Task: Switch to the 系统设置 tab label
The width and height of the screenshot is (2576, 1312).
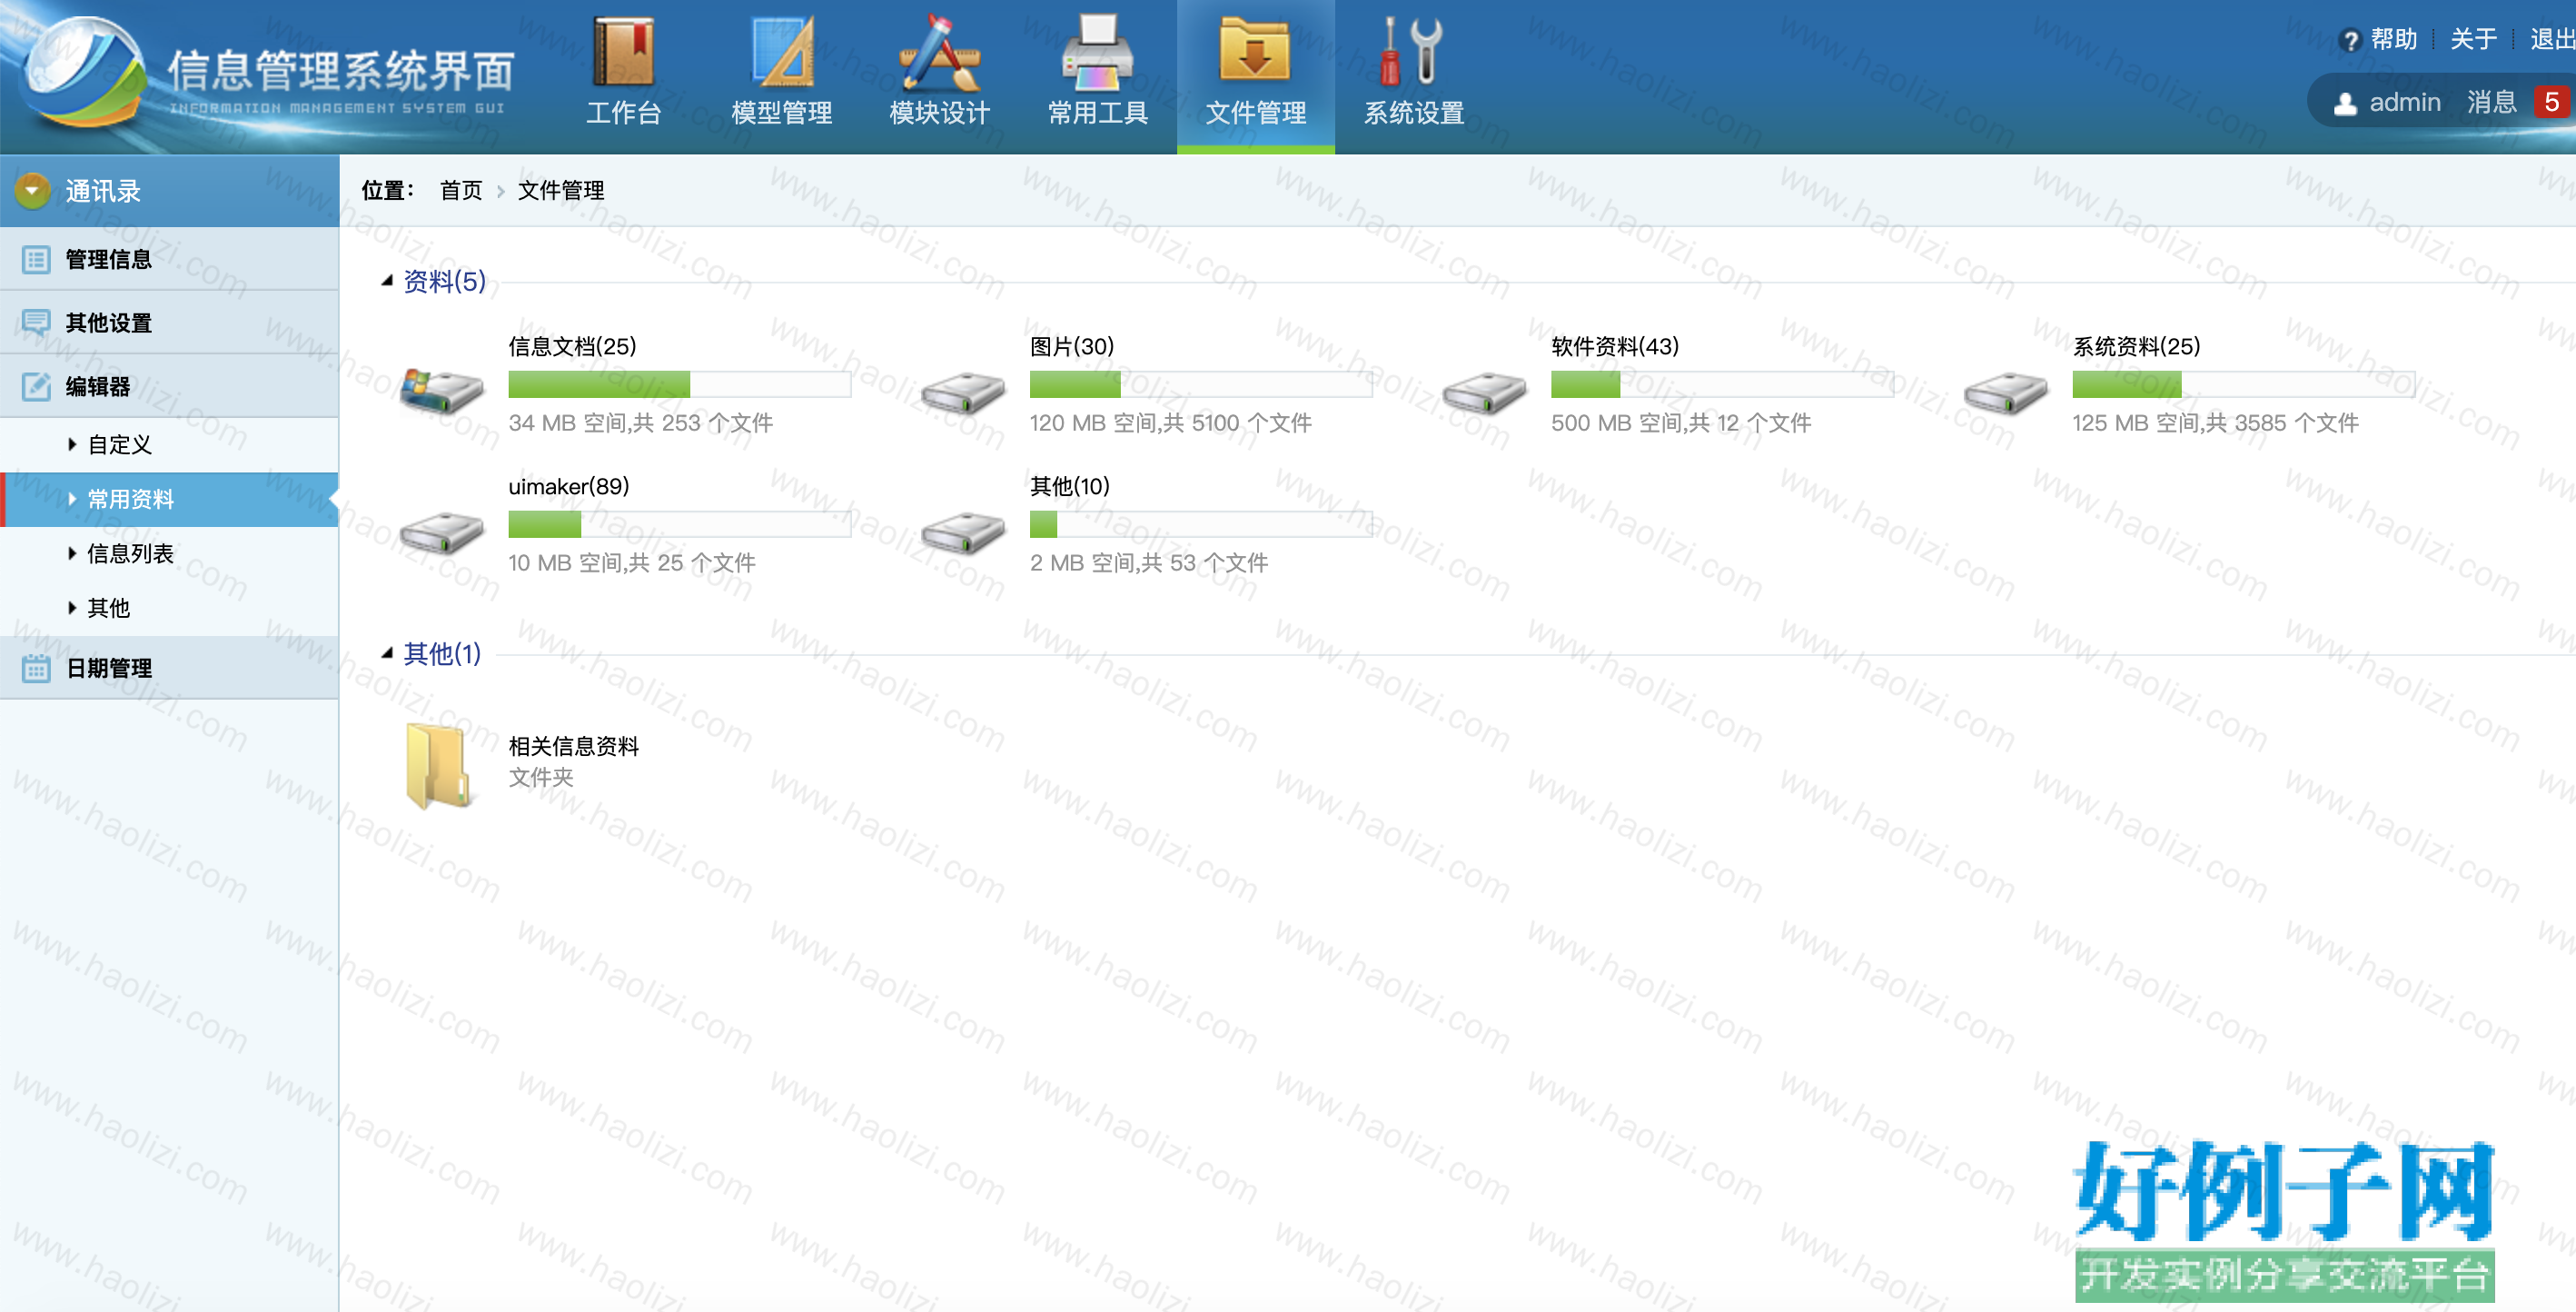Action: coord(1414,113)
